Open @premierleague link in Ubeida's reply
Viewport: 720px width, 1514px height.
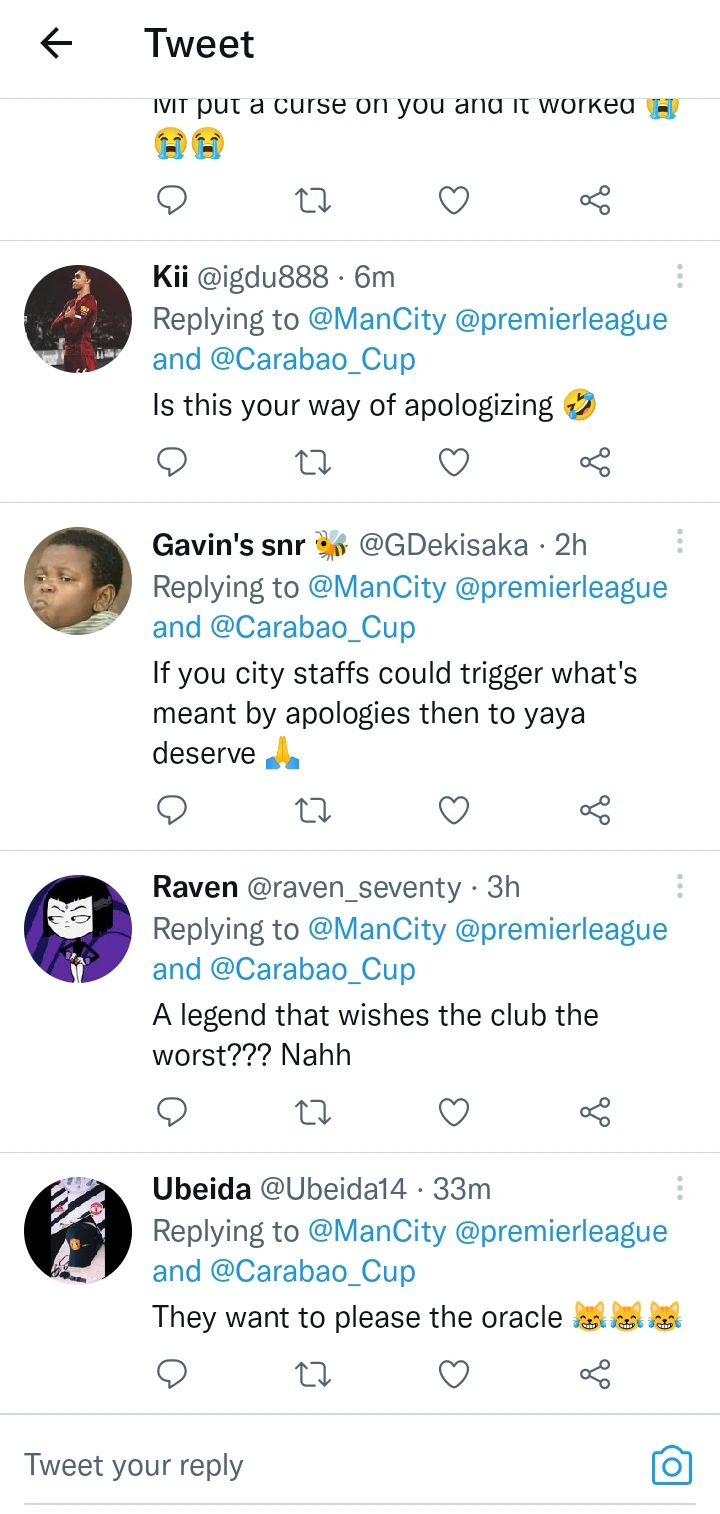[561, 1231]
